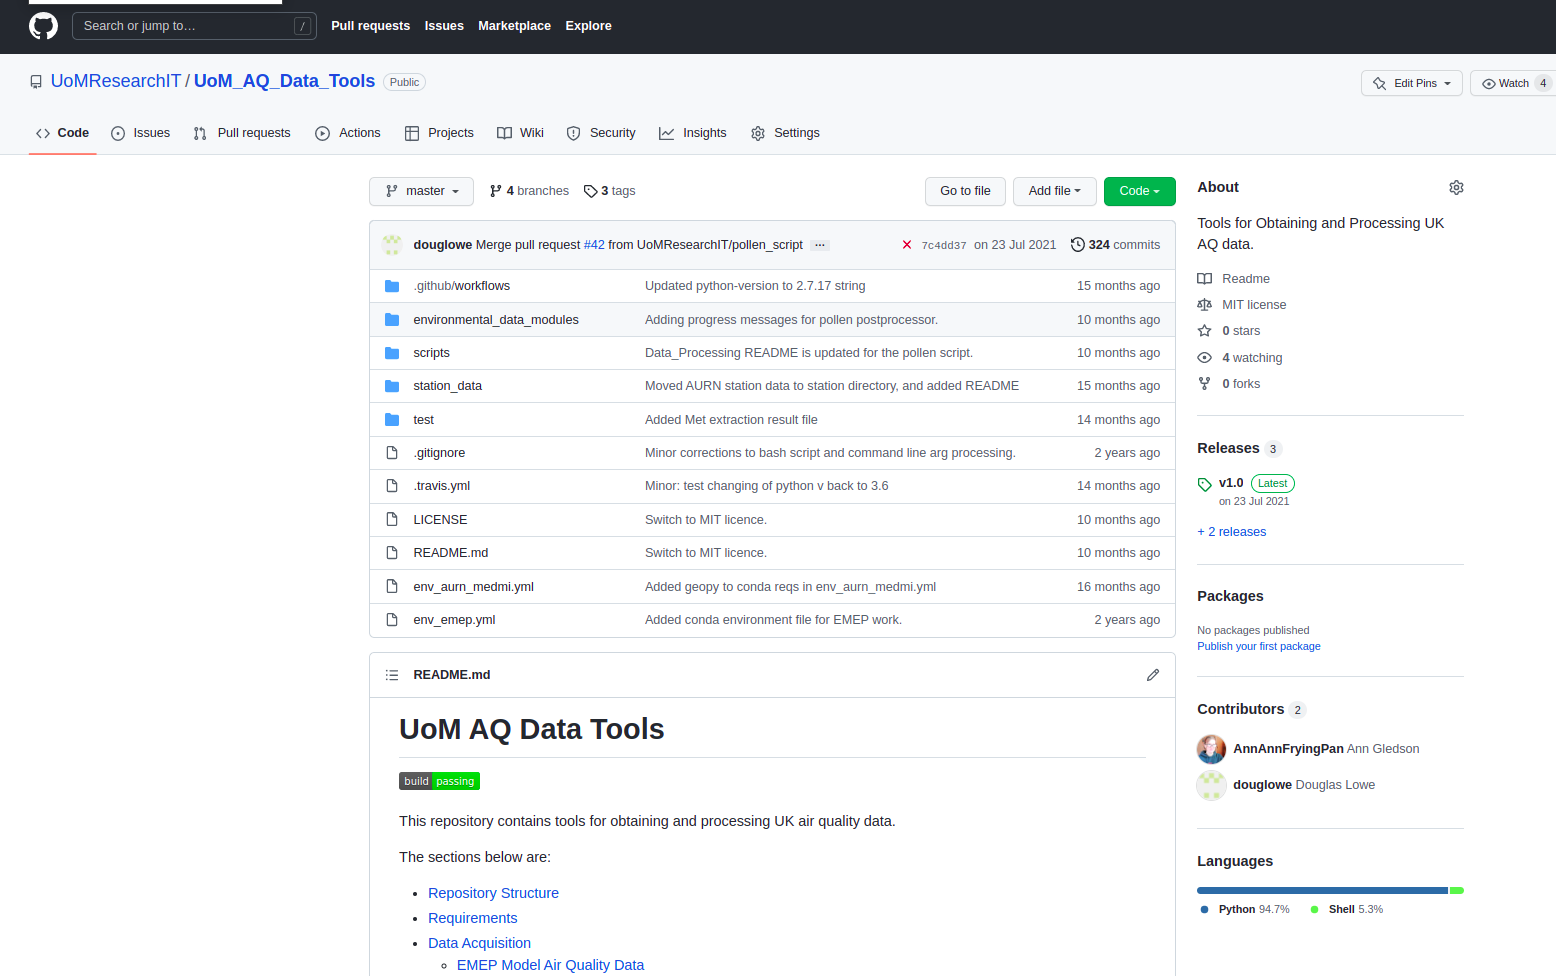Click the build passing badge
Screen dimensions: 1556x976
point(439,781)
